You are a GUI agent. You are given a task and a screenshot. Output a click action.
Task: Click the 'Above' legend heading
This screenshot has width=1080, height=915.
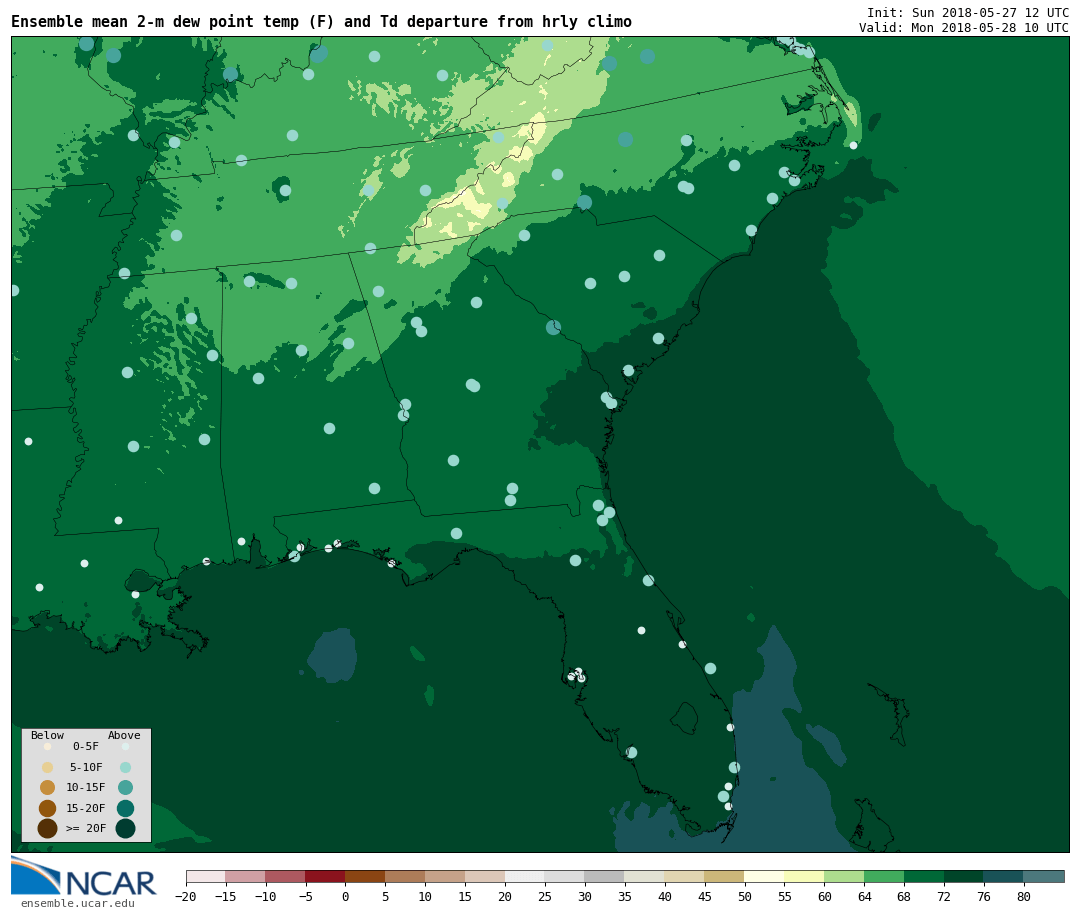(x=124, y=735)
